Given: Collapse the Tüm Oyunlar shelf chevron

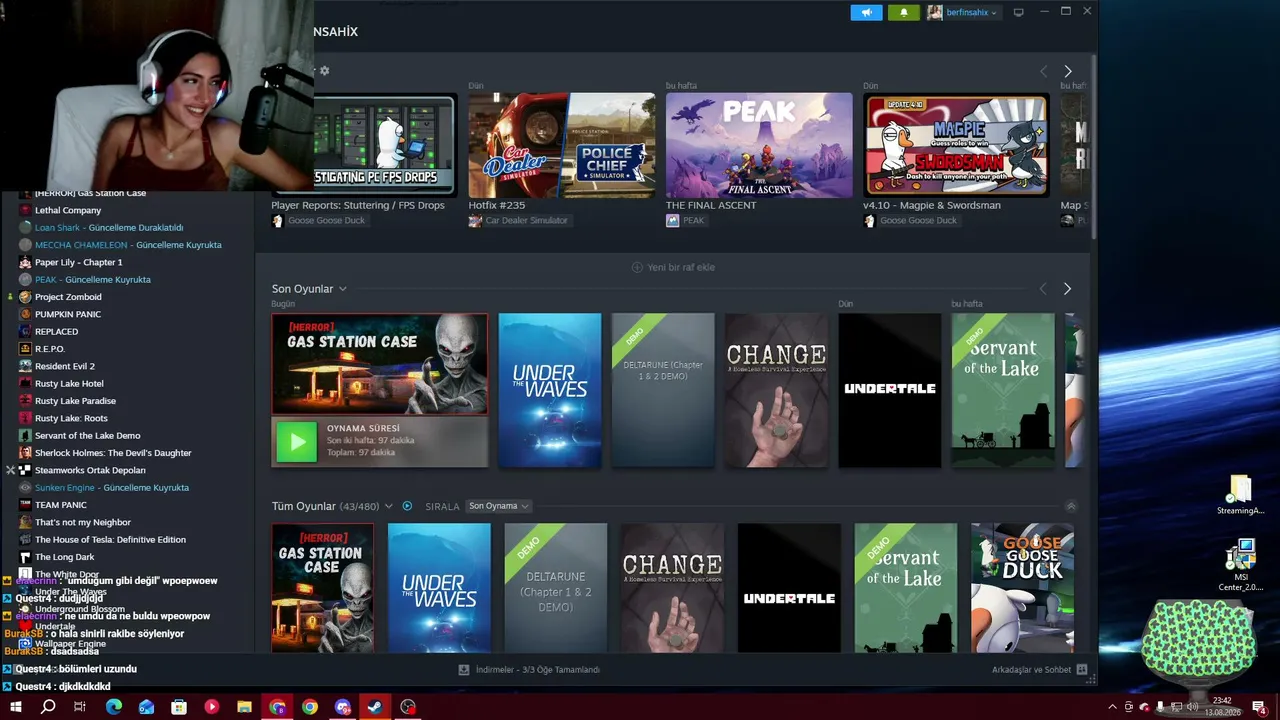Looking at the screenshot, I should pos(1071,506).
